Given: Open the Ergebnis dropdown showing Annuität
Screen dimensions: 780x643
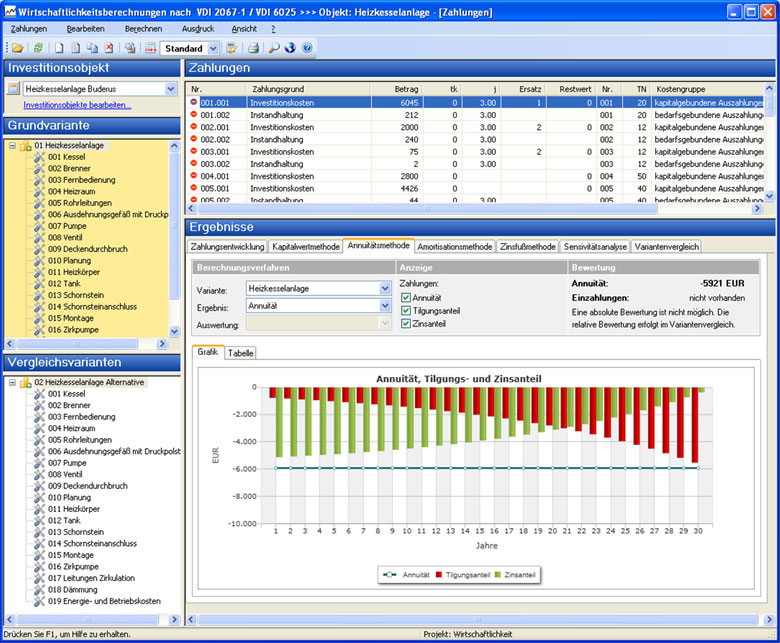Looking at the screenshot, I should coord(385,306).
